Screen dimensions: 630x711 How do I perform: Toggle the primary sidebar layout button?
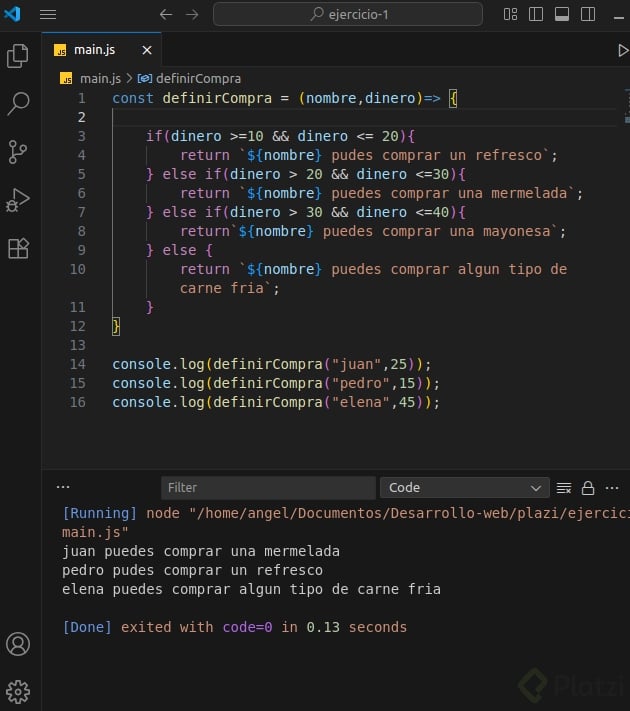point(537,14)
